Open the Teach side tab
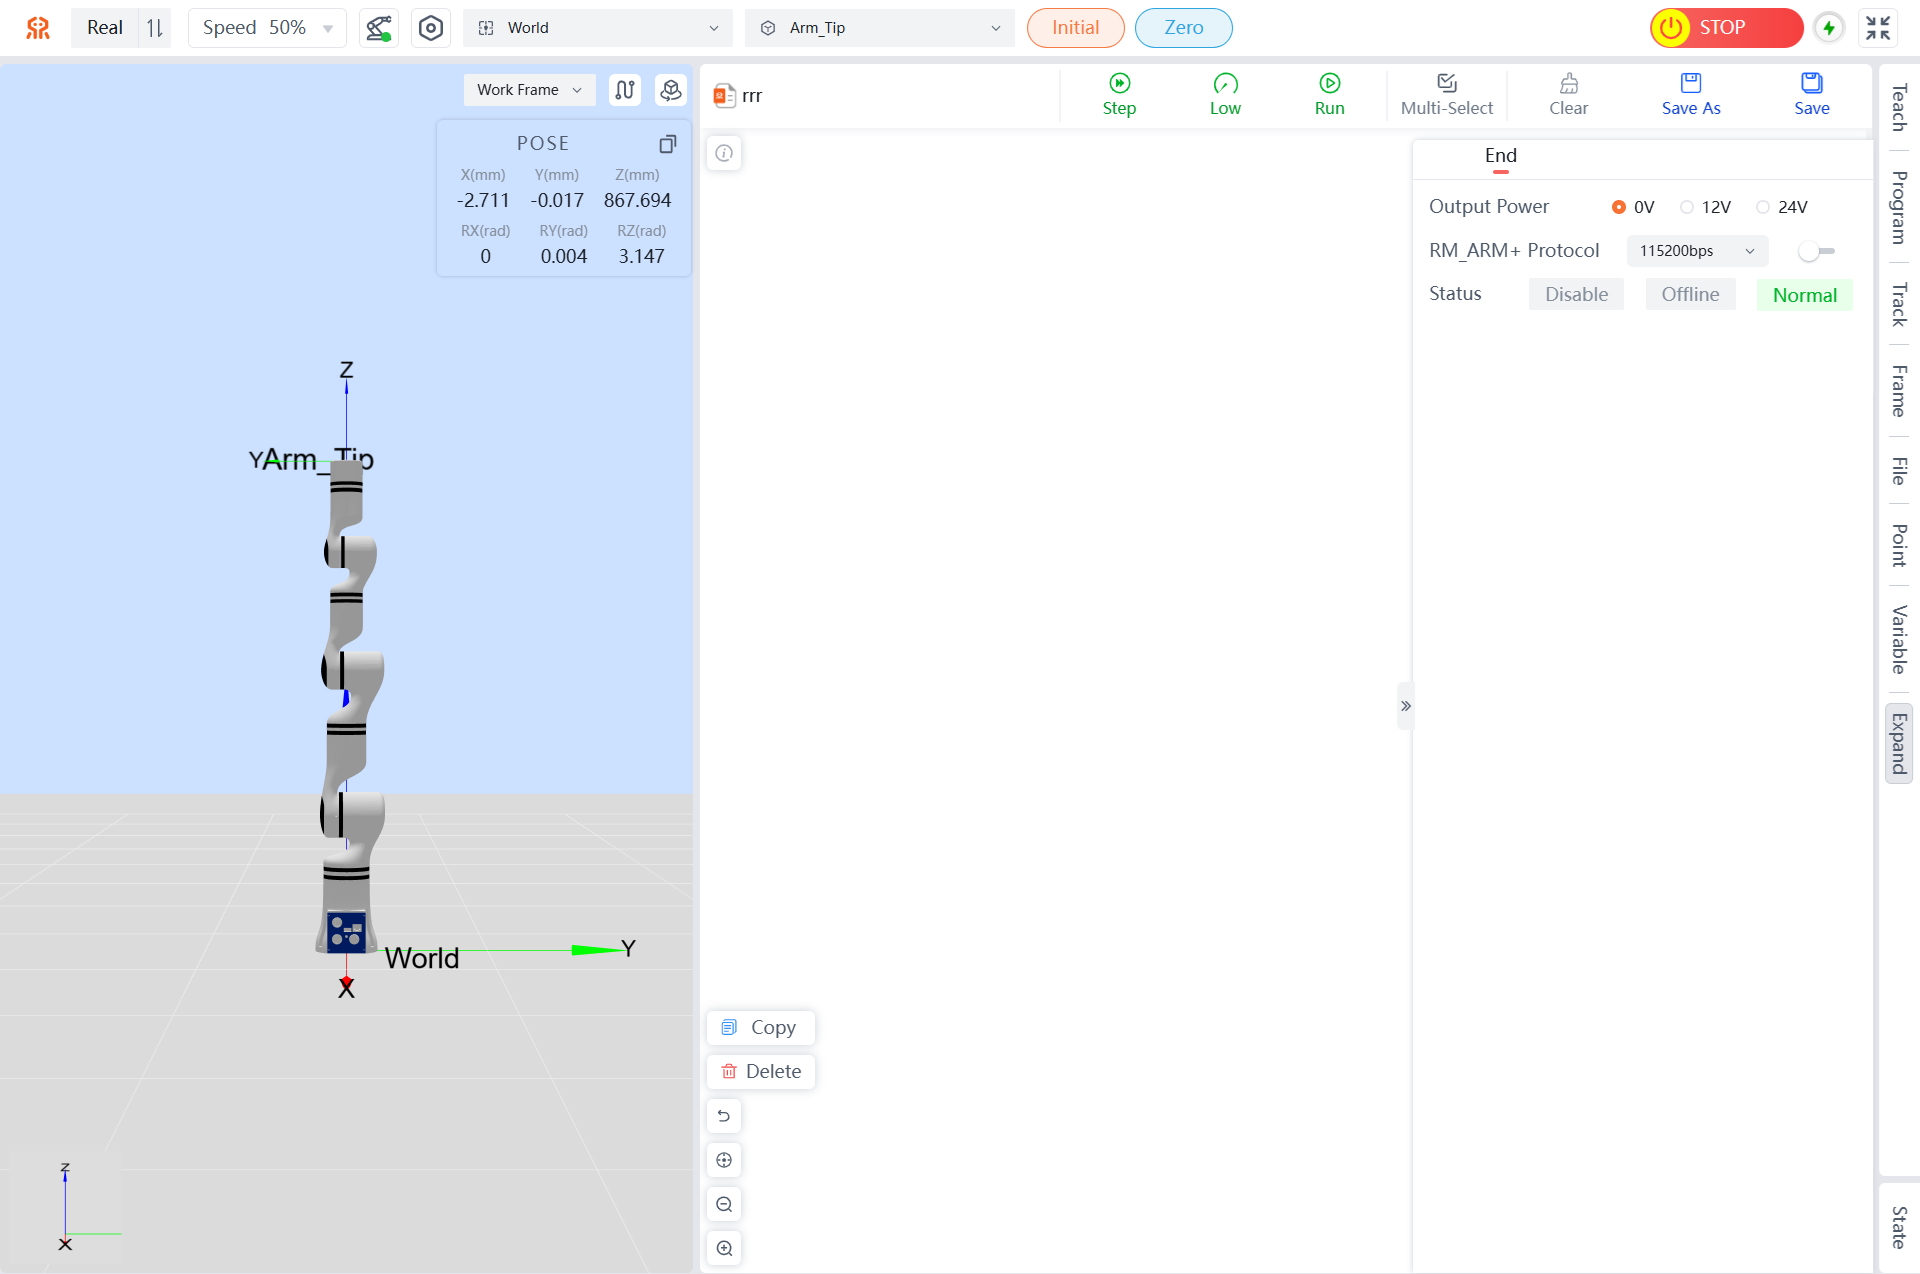This screenshot has height=1274, width=1920. click(x=1898, y=108)
